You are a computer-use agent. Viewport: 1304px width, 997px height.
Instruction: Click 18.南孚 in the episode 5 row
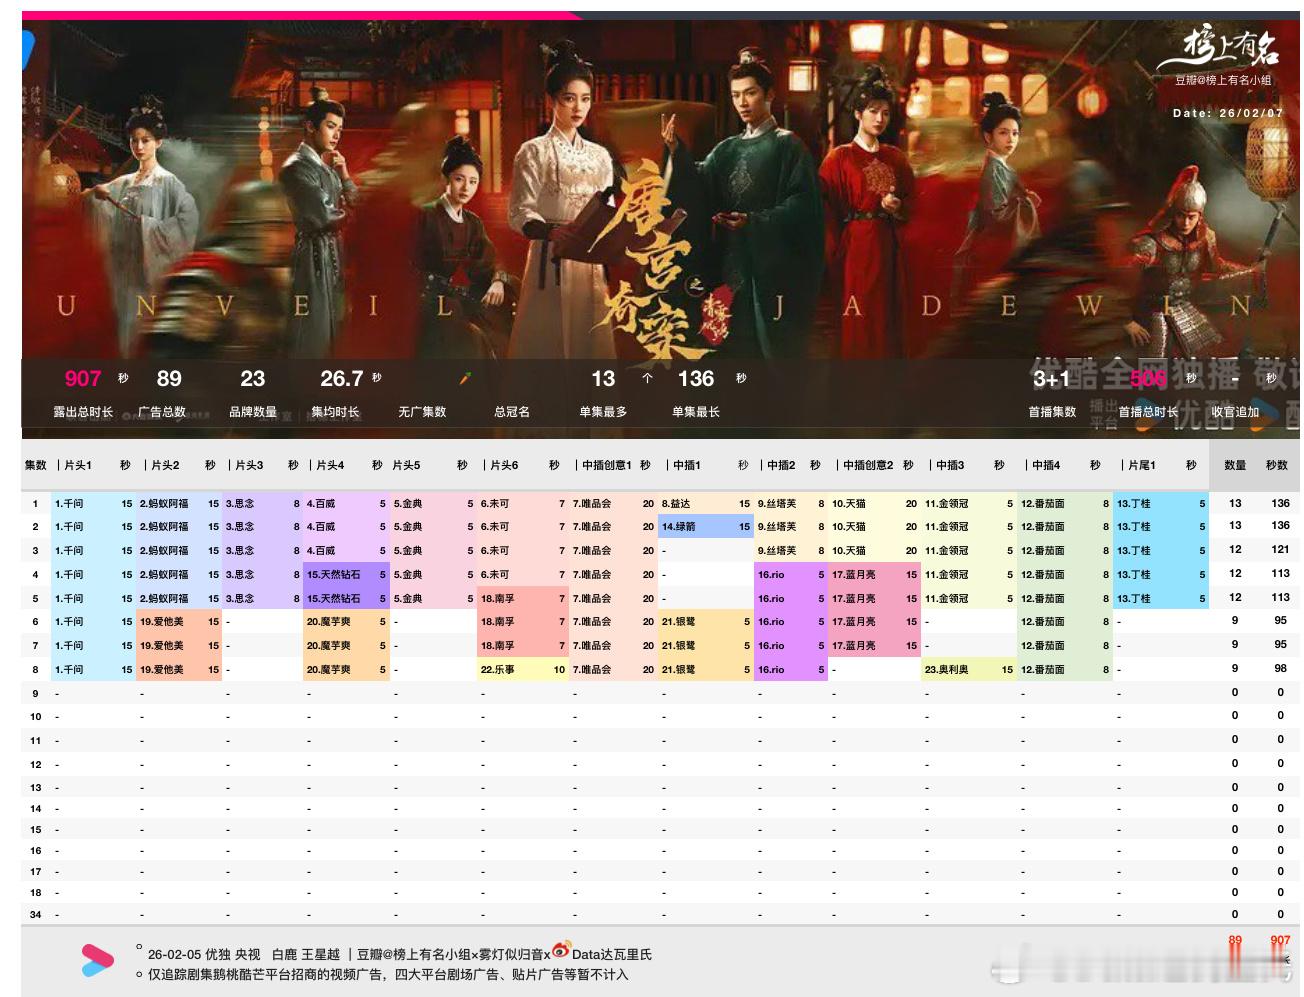click(x=498, y=598)
